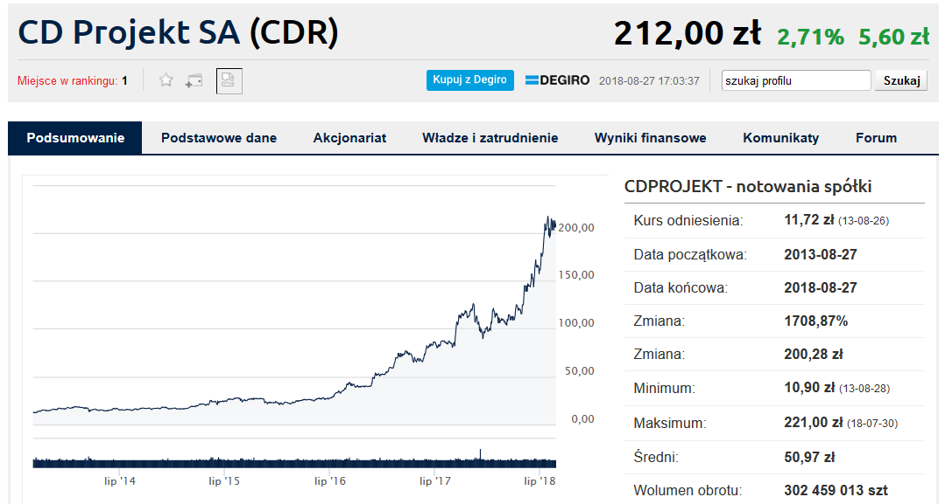Click the boxed document icon beside the wallet
The height and width of the screenshot is (504, 945).
[x=229, y=80]
